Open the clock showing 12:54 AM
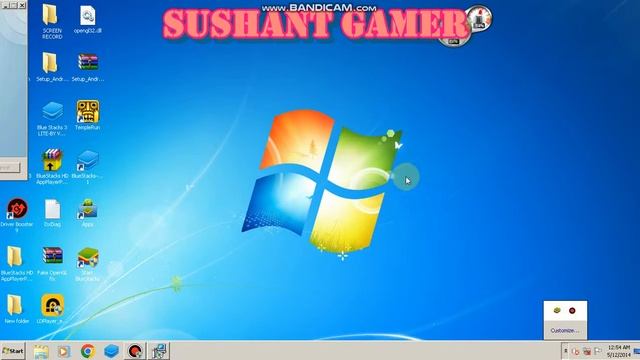 pos(619,351)
